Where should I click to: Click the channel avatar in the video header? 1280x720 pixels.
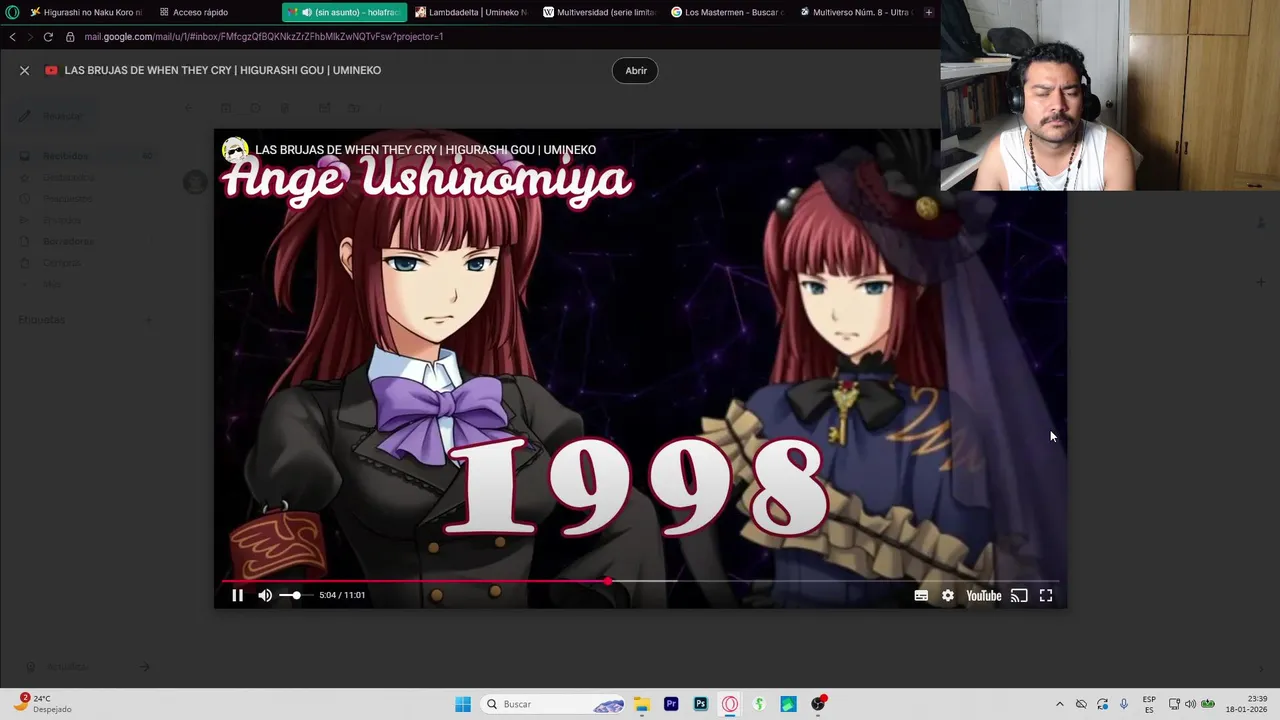tap(235, 150)
